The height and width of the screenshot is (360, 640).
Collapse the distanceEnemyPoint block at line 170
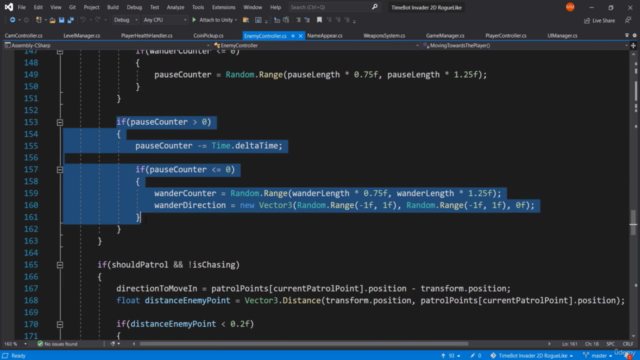[60, 324]
